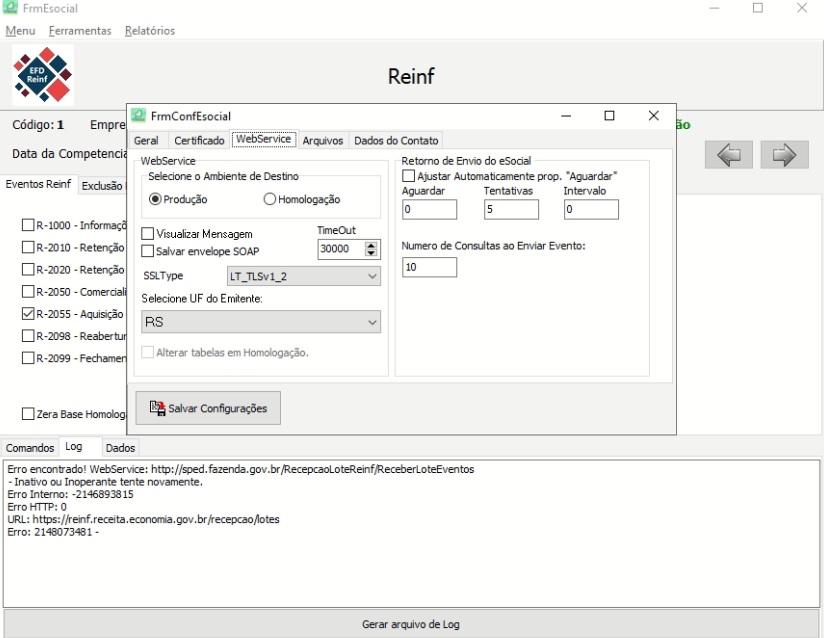Uncheck the R-2055 Aquisição event checkbox

28,314
